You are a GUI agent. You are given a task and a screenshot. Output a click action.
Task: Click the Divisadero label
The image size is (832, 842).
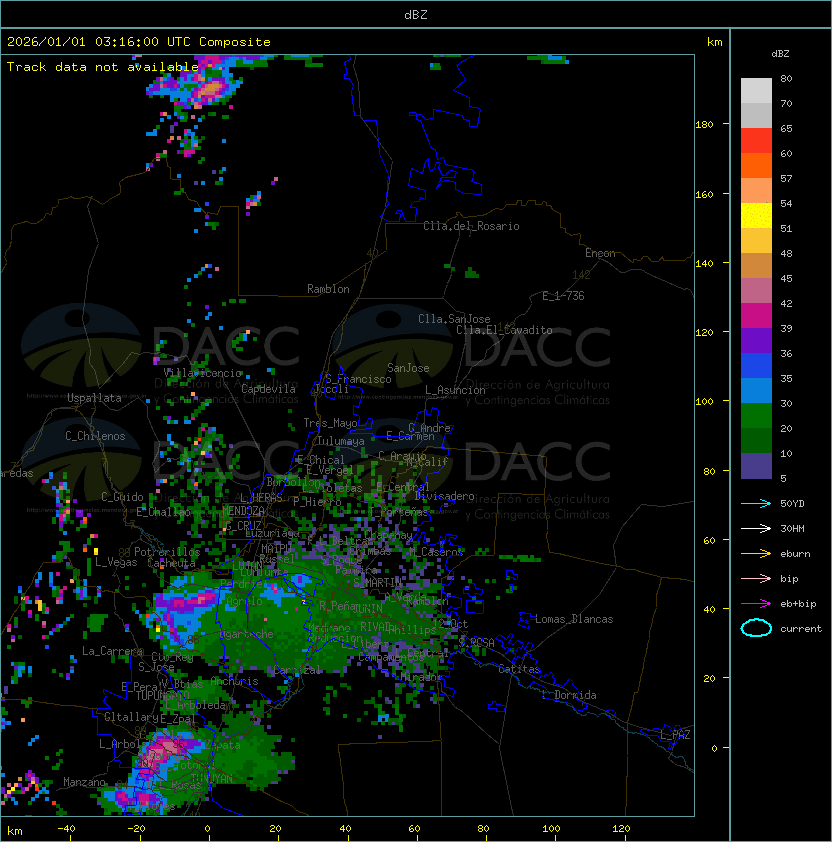pyautogui.click(x=445, y=496)
